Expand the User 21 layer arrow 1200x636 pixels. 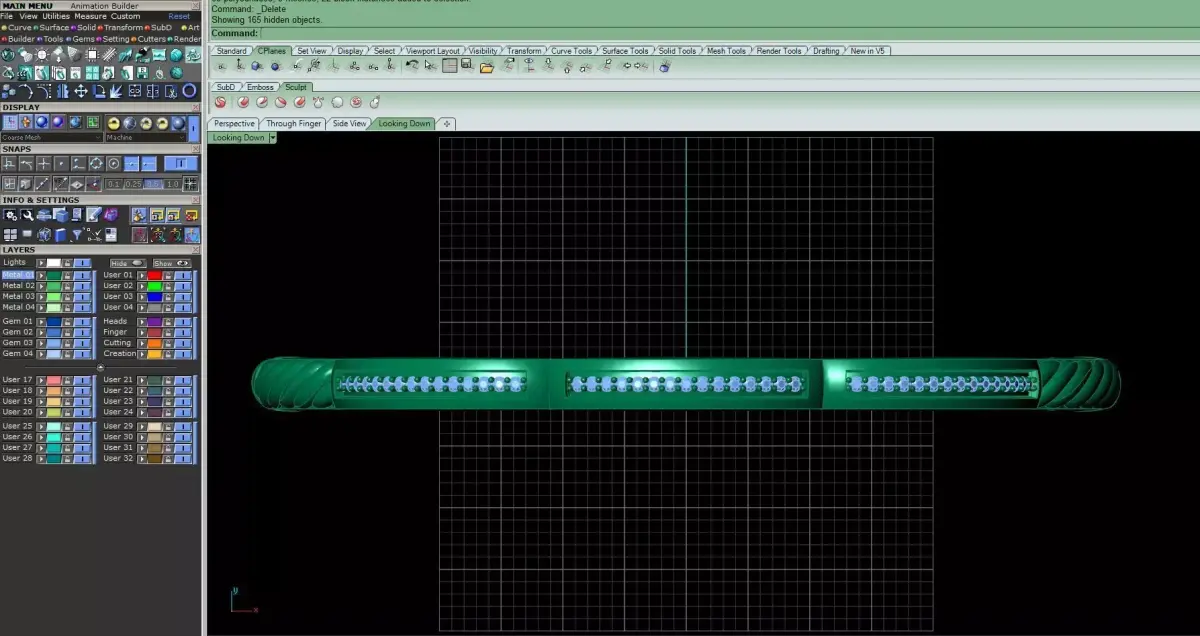(142, 380)
